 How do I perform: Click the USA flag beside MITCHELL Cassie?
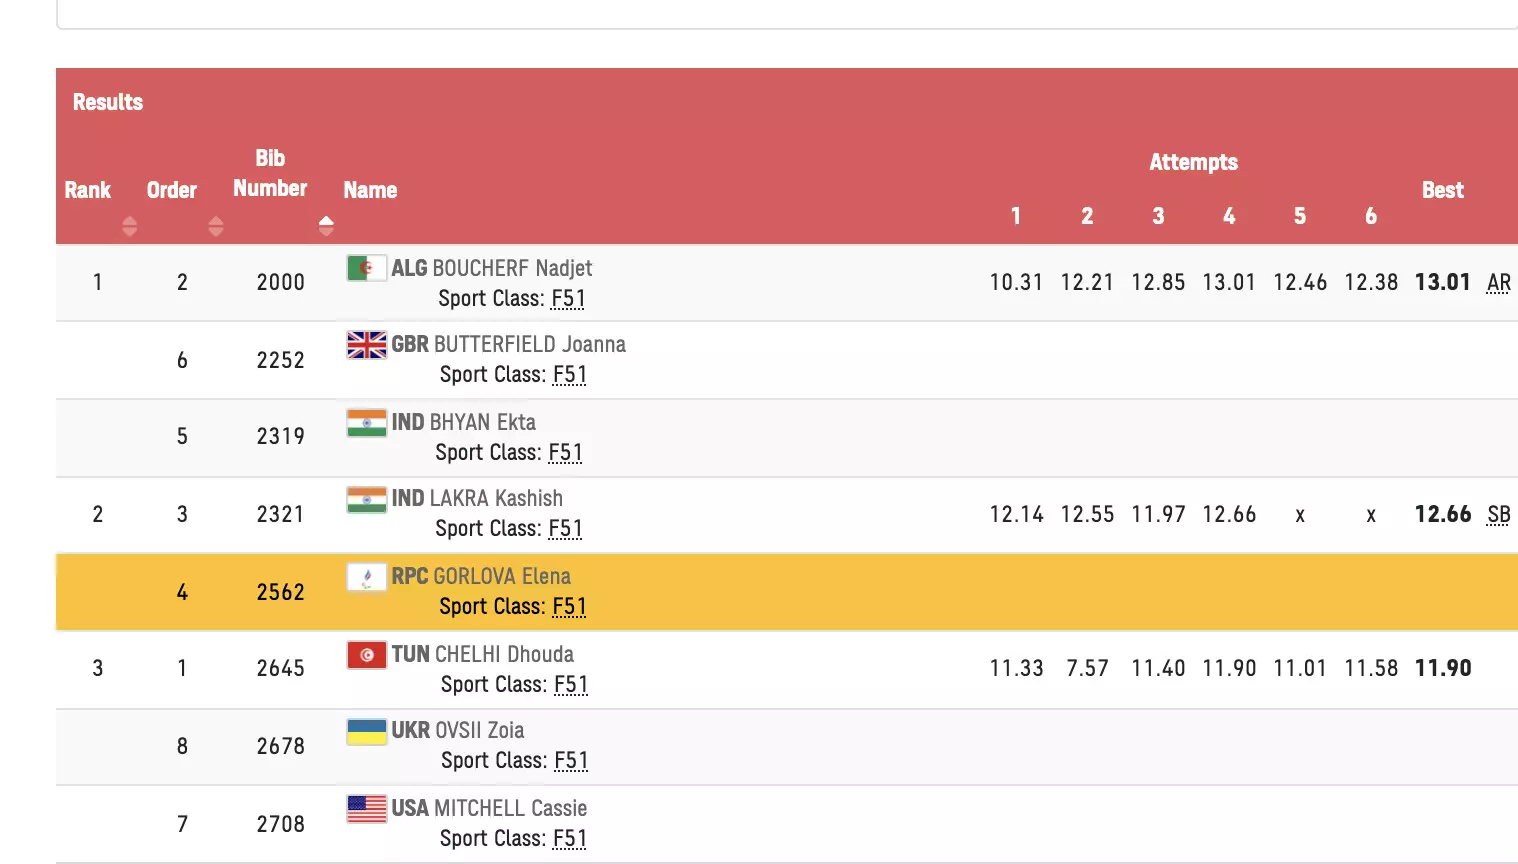pos(366,809)
